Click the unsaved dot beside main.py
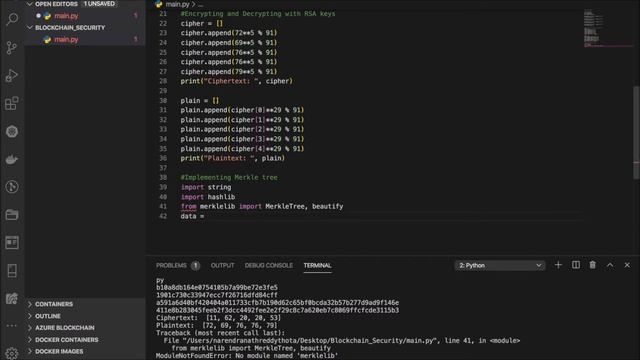The width and height of the screenshot is (640, 360). pyautogui.click(x=38, y=16)
